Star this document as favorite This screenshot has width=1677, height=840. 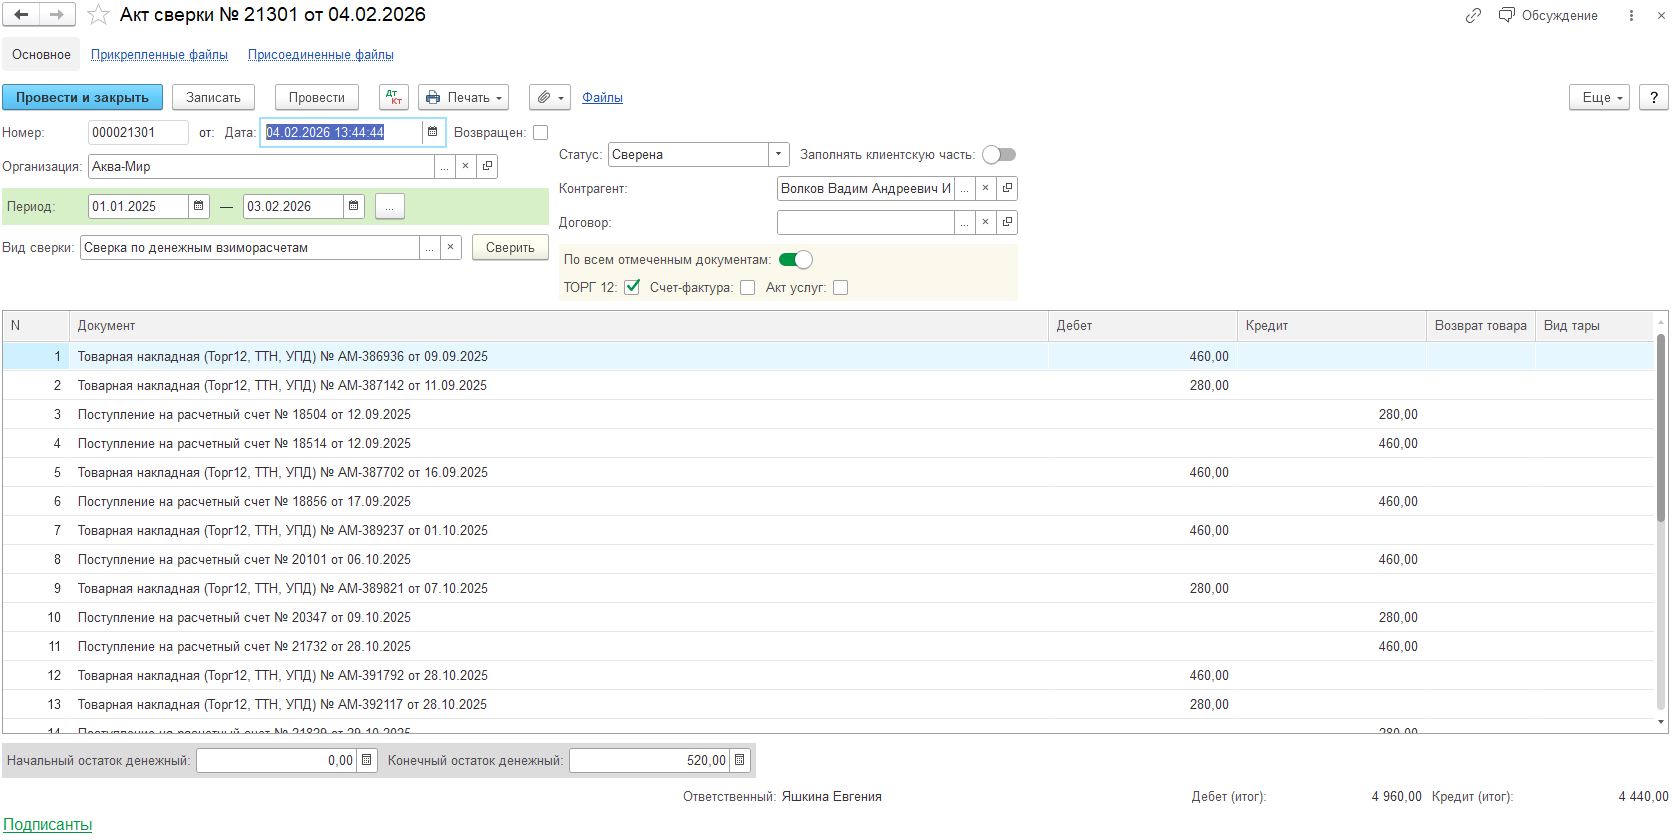(x=98, y=15)
